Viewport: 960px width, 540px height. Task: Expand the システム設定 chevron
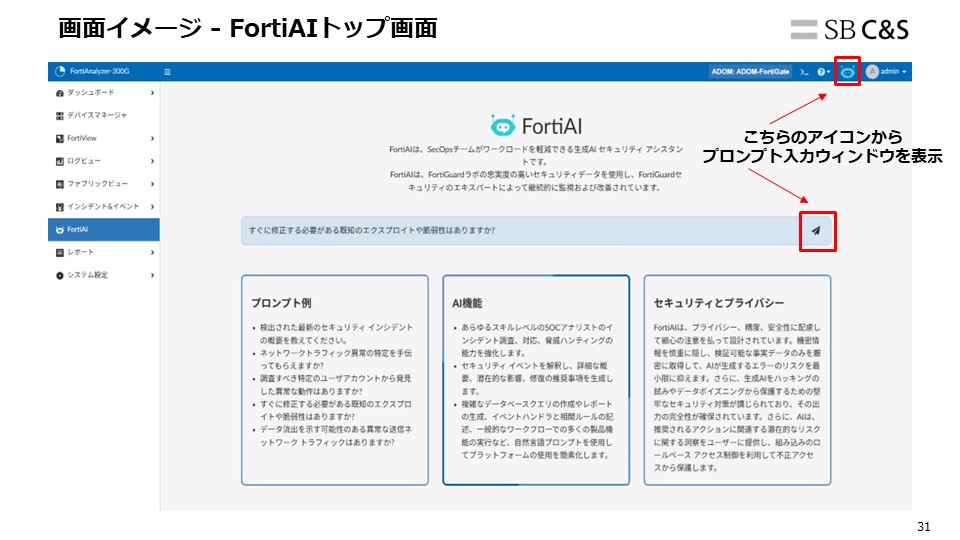tap(152, 275)
